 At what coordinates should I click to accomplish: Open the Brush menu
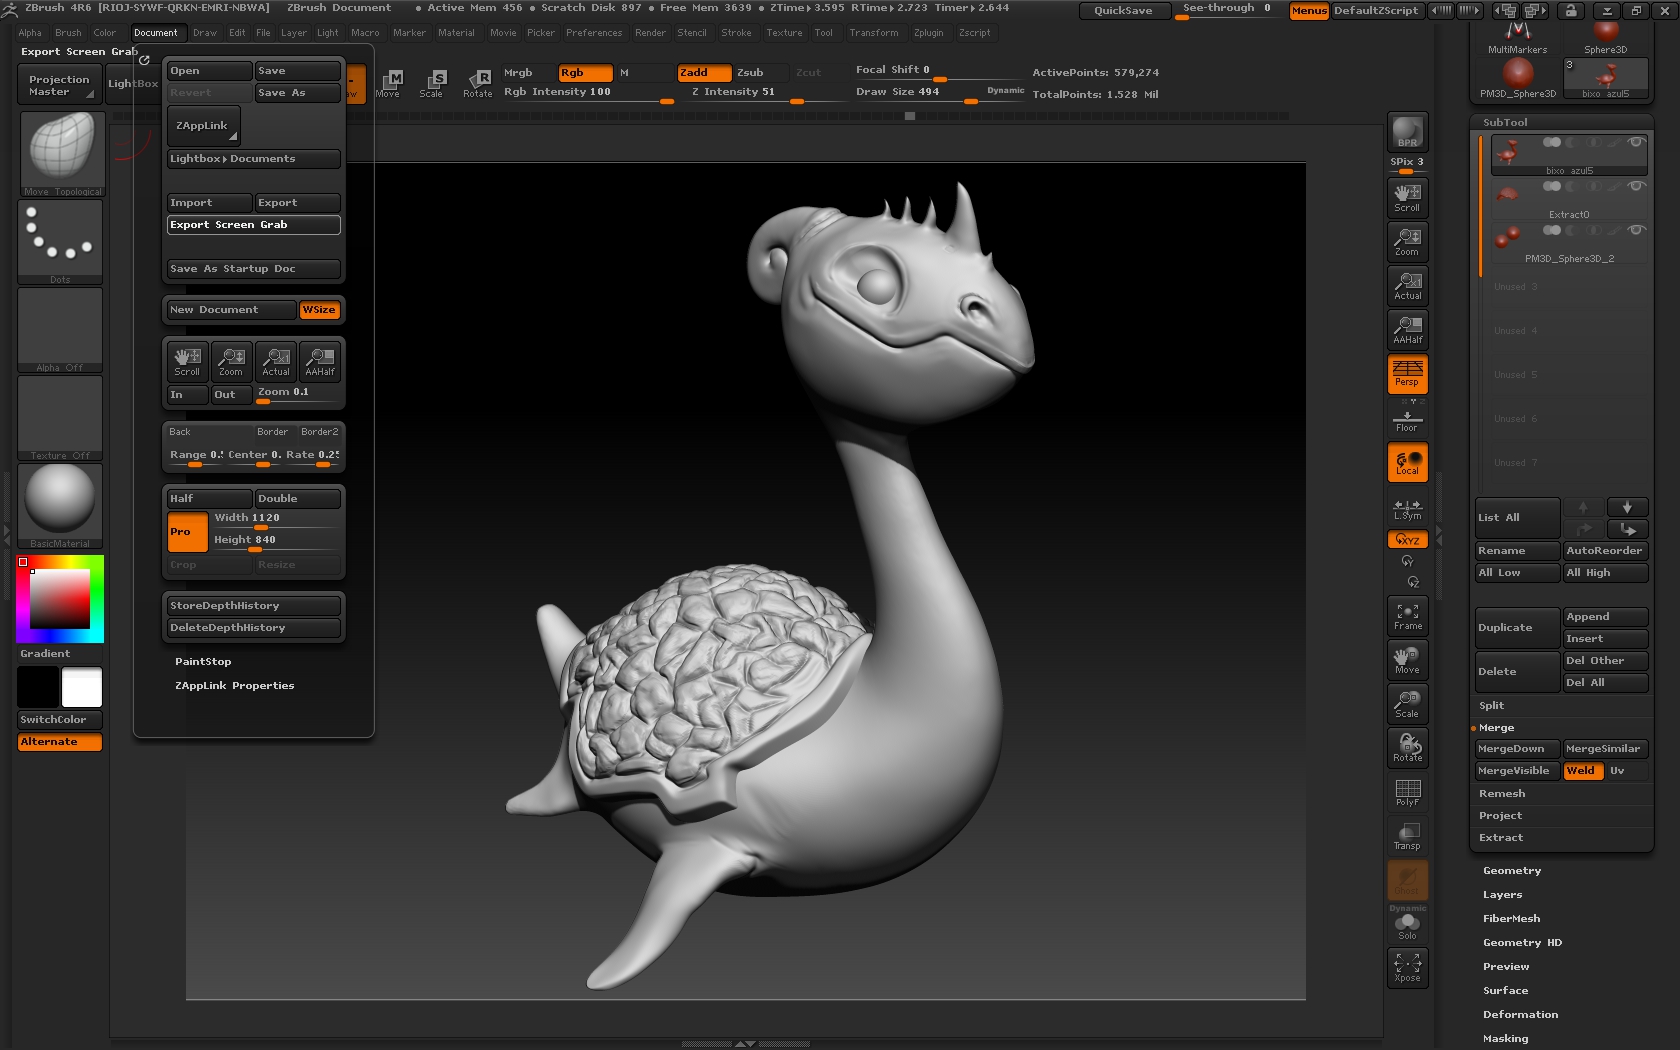click(x=68, y=33)
